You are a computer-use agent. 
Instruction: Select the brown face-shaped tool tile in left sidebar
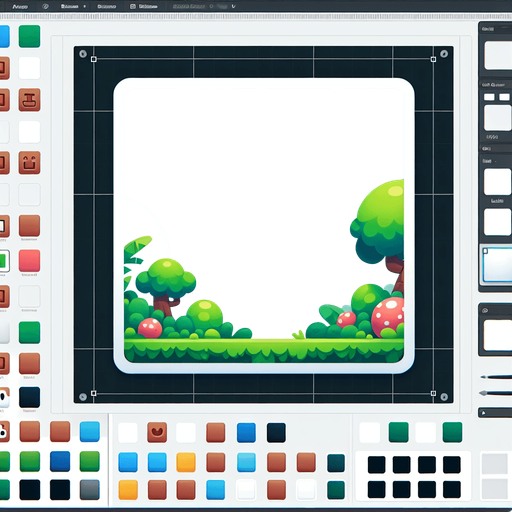point(29,163)
